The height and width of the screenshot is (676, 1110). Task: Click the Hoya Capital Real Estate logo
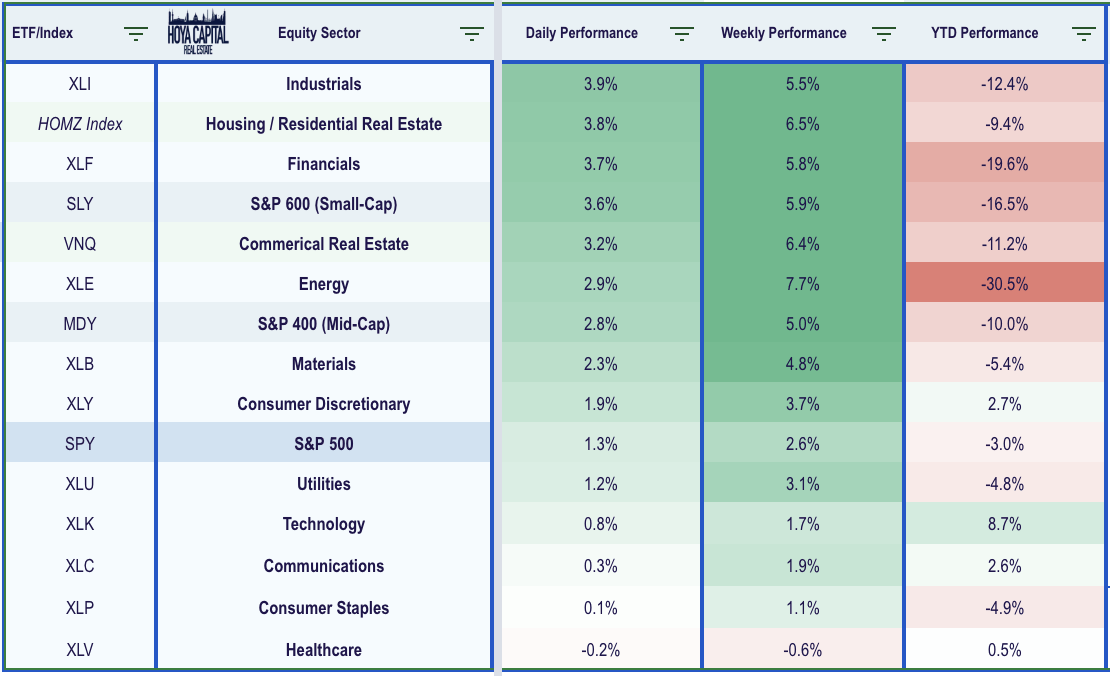[x=200, y=32]
